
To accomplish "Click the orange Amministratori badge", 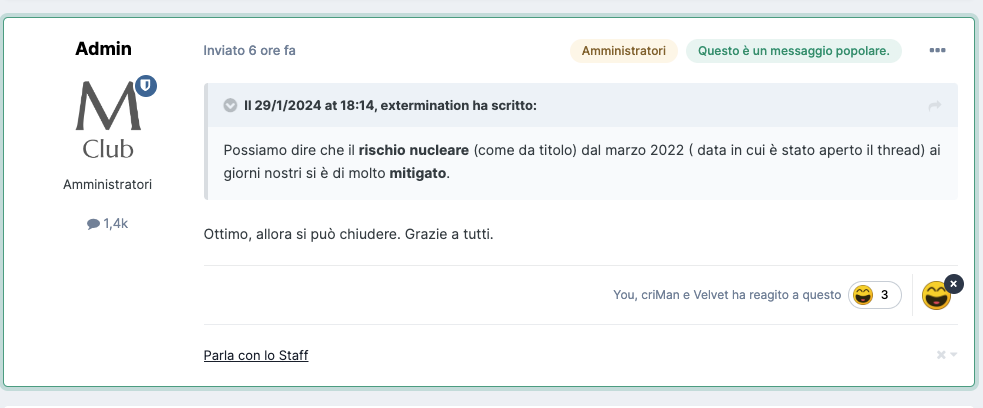I will click(624, 51).
